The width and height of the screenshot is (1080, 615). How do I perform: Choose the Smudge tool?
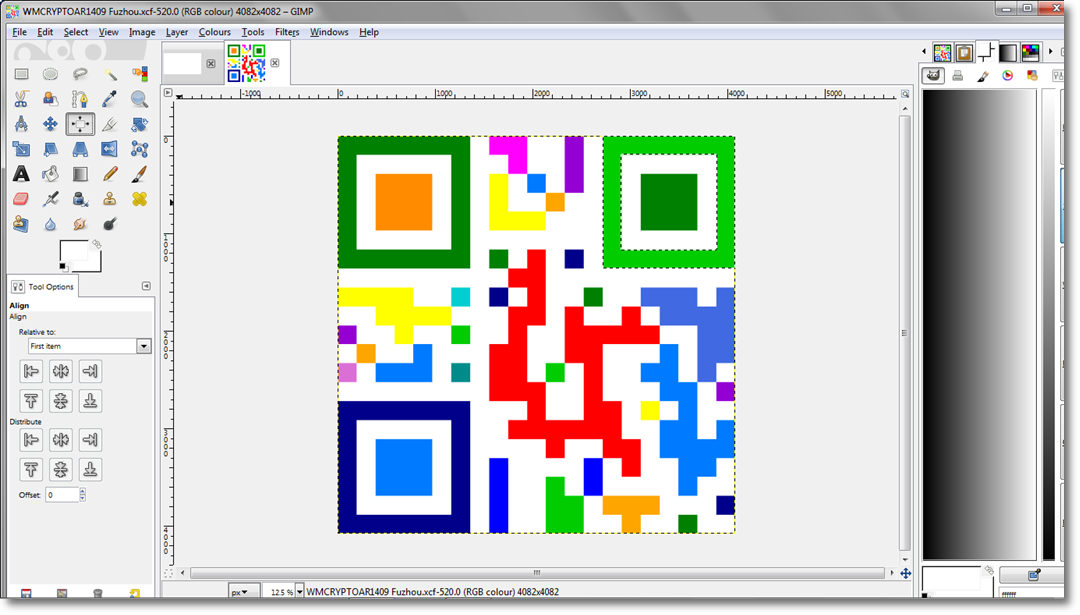[80, 224]
